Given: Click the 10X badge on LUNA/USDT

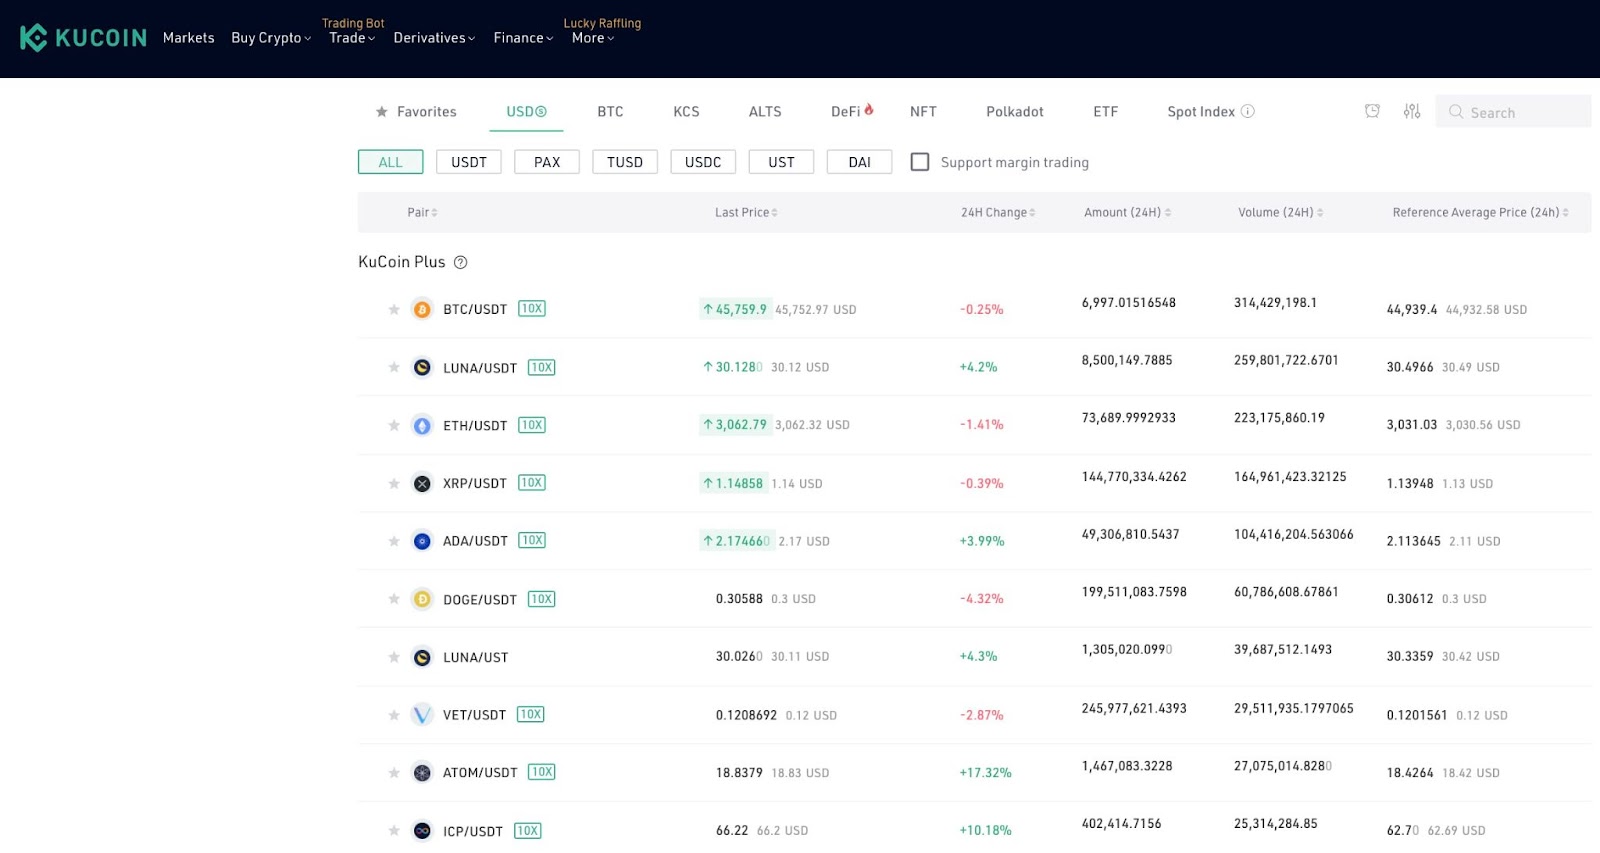Looking at the screenshot, I should [541, 367].
